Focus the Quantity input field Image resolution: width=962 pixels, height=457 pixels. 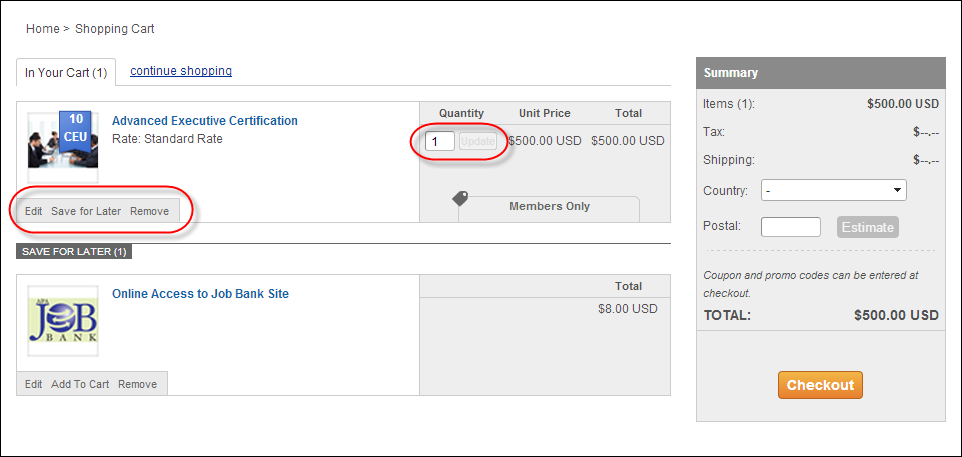(x=440, y=142)
